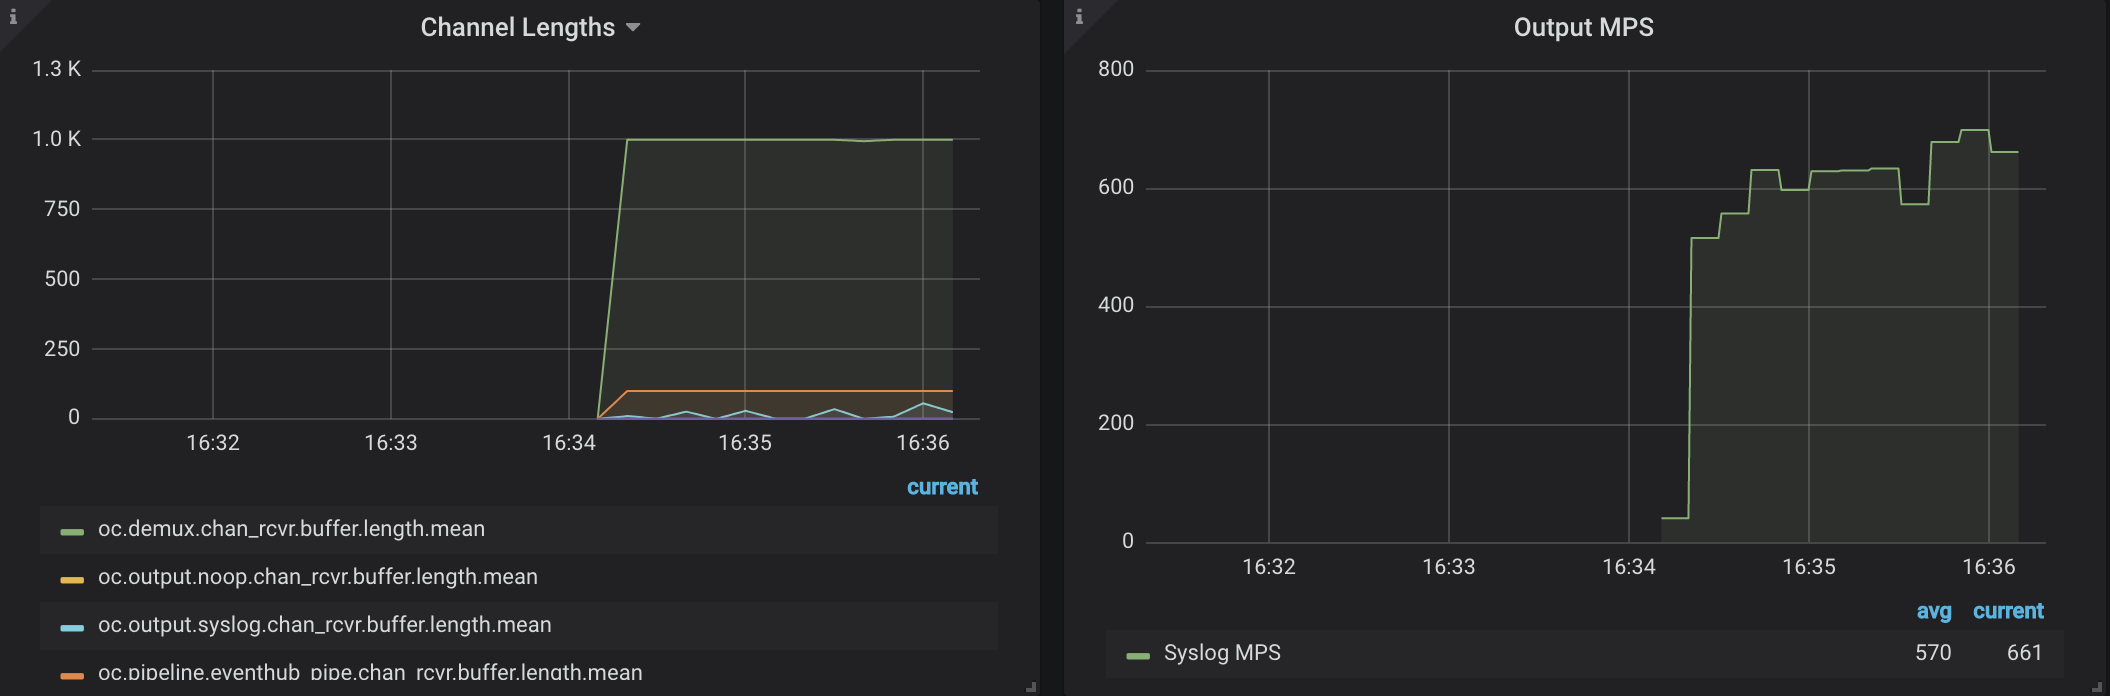Click the Output MPS panel resize handle

2097,687
